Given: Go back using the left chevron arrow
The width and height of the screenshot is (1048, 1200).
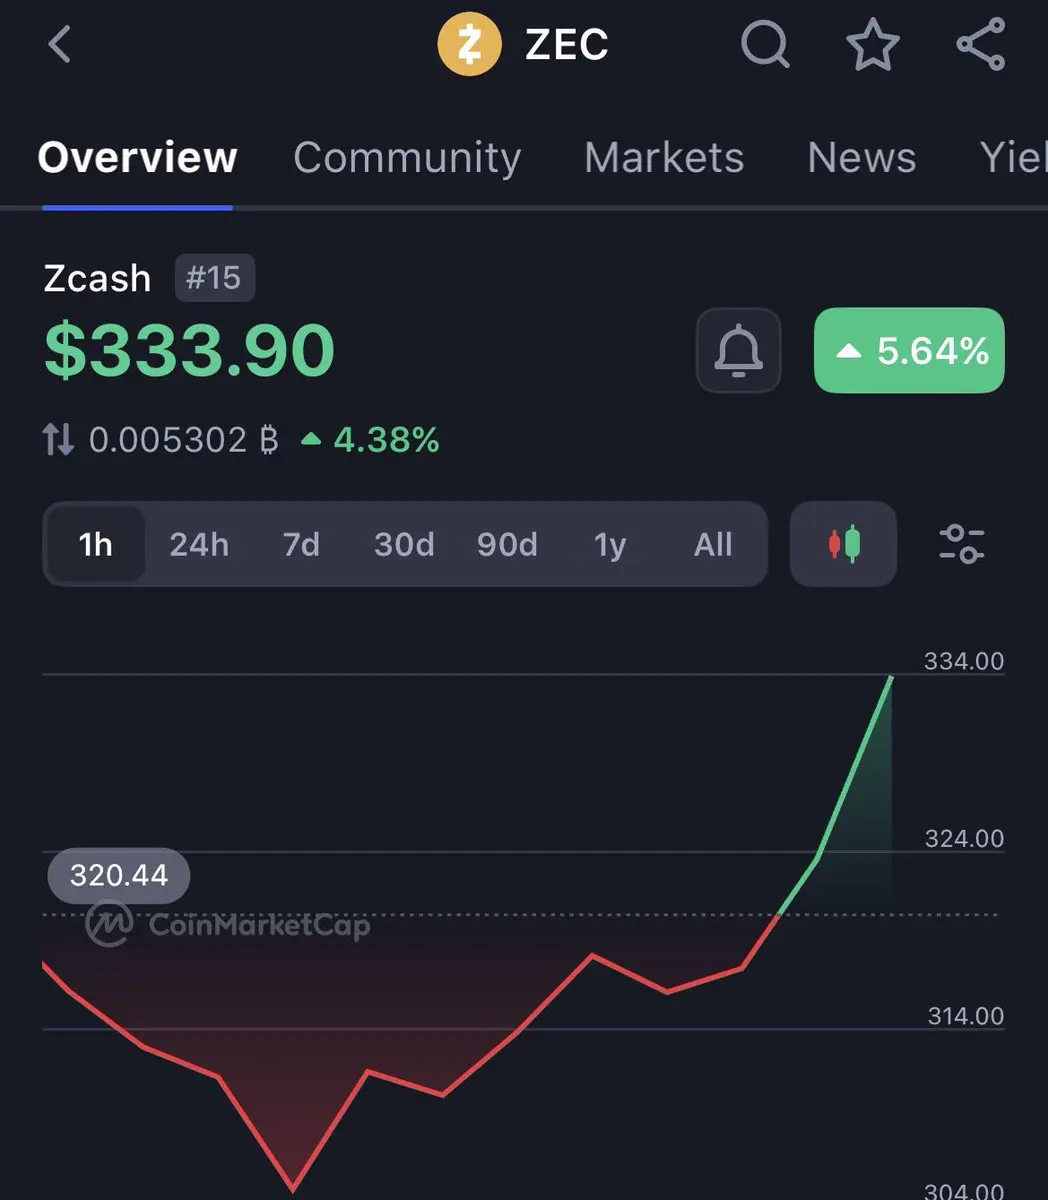Looking at the screenshot, I should 60,45.
